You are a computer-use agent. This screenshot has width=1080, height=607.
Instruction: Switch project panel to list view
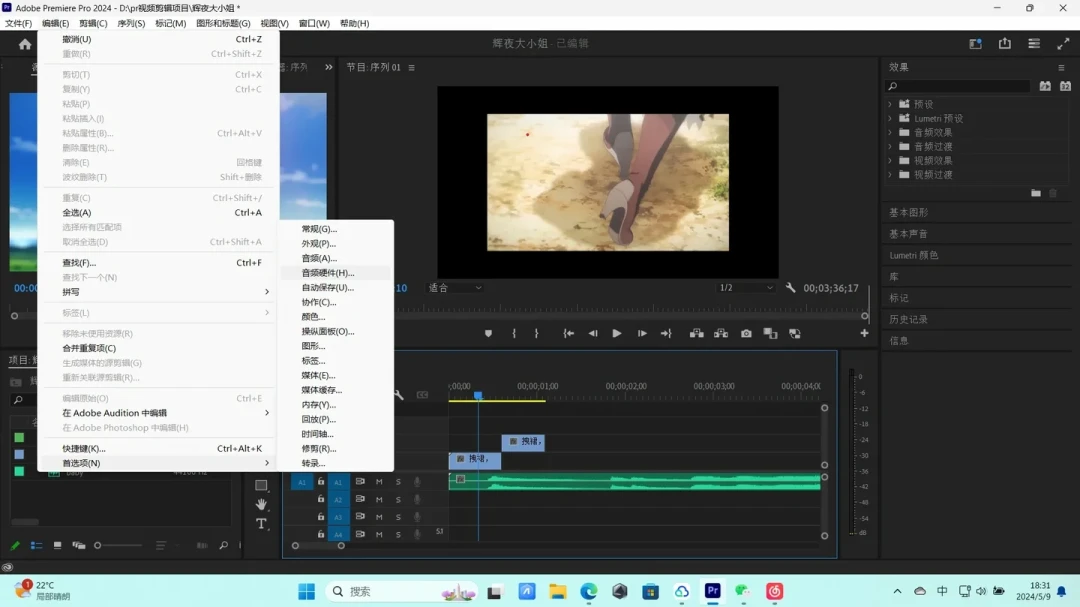click(37, 546)
